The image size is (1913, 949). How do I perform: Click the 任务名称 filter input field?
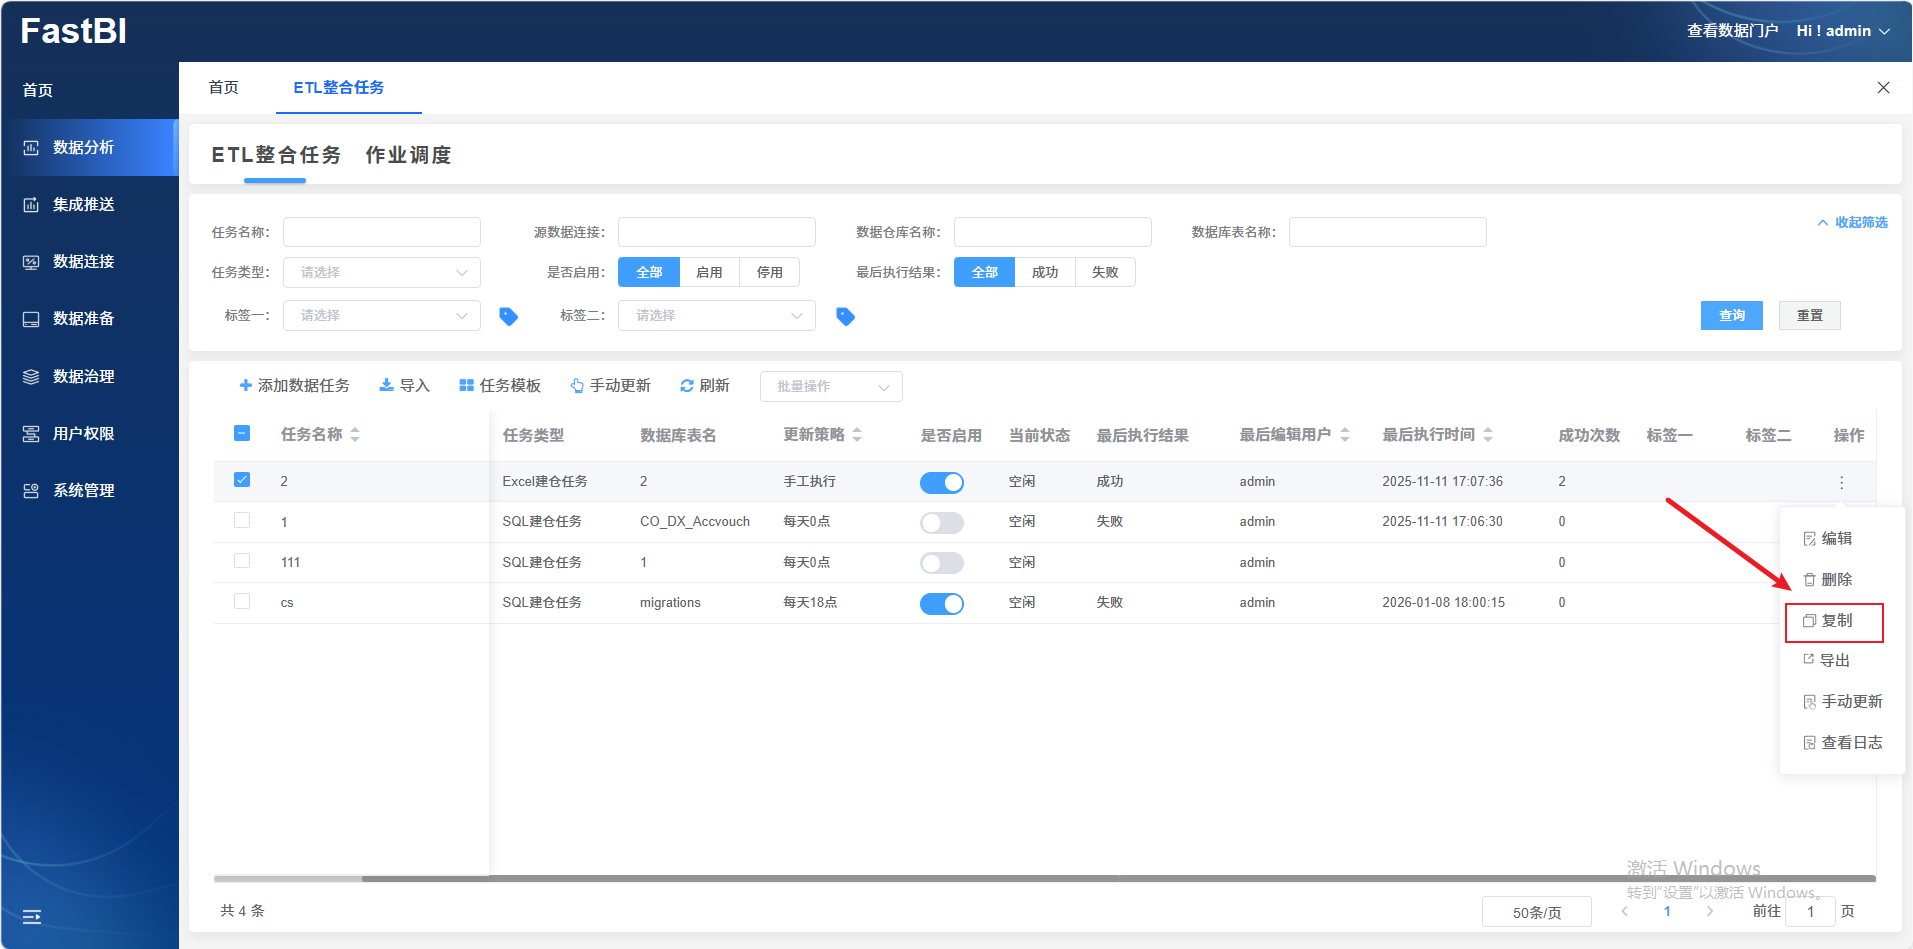click(381, 232)
